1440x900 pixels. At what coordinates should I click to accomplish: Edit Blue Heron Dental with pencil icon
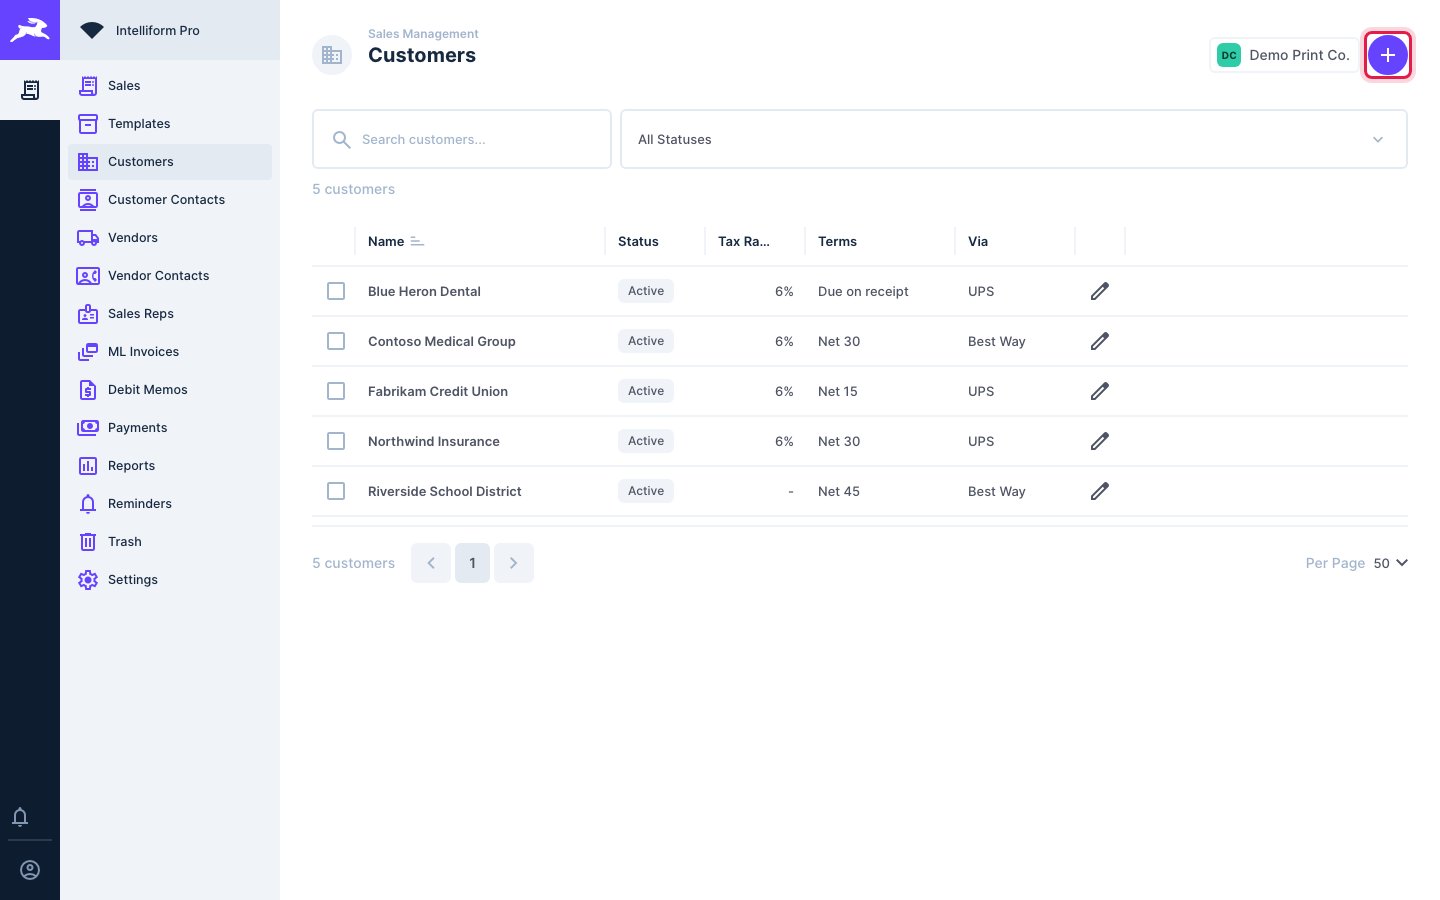coord(1100,291)
